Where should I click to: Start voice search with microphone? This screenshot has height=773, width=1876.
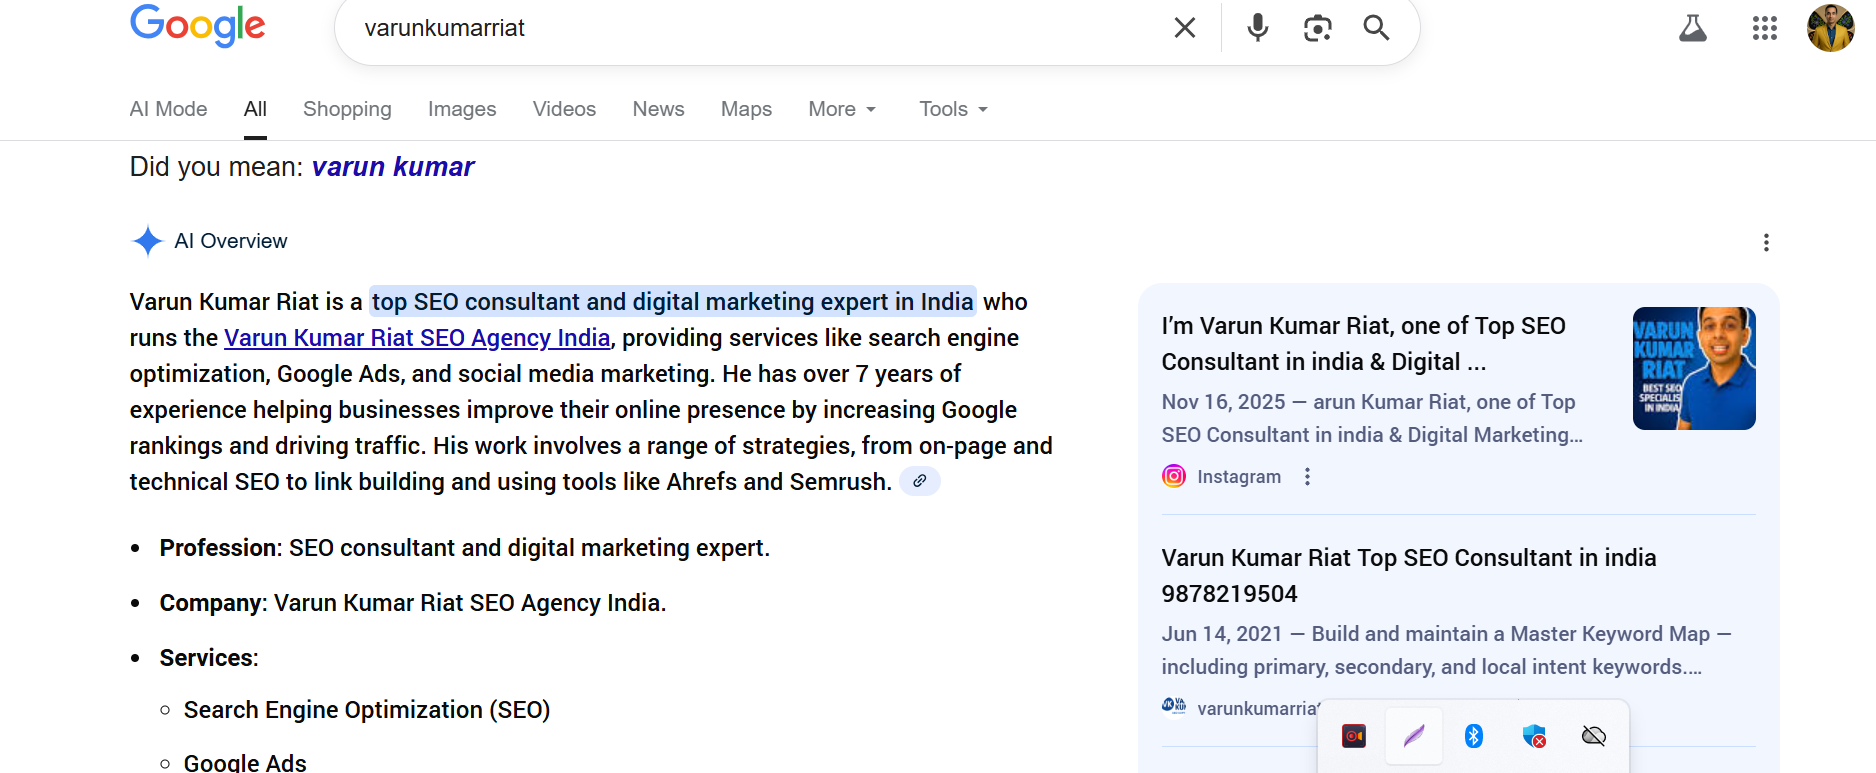coord(1258,28)
